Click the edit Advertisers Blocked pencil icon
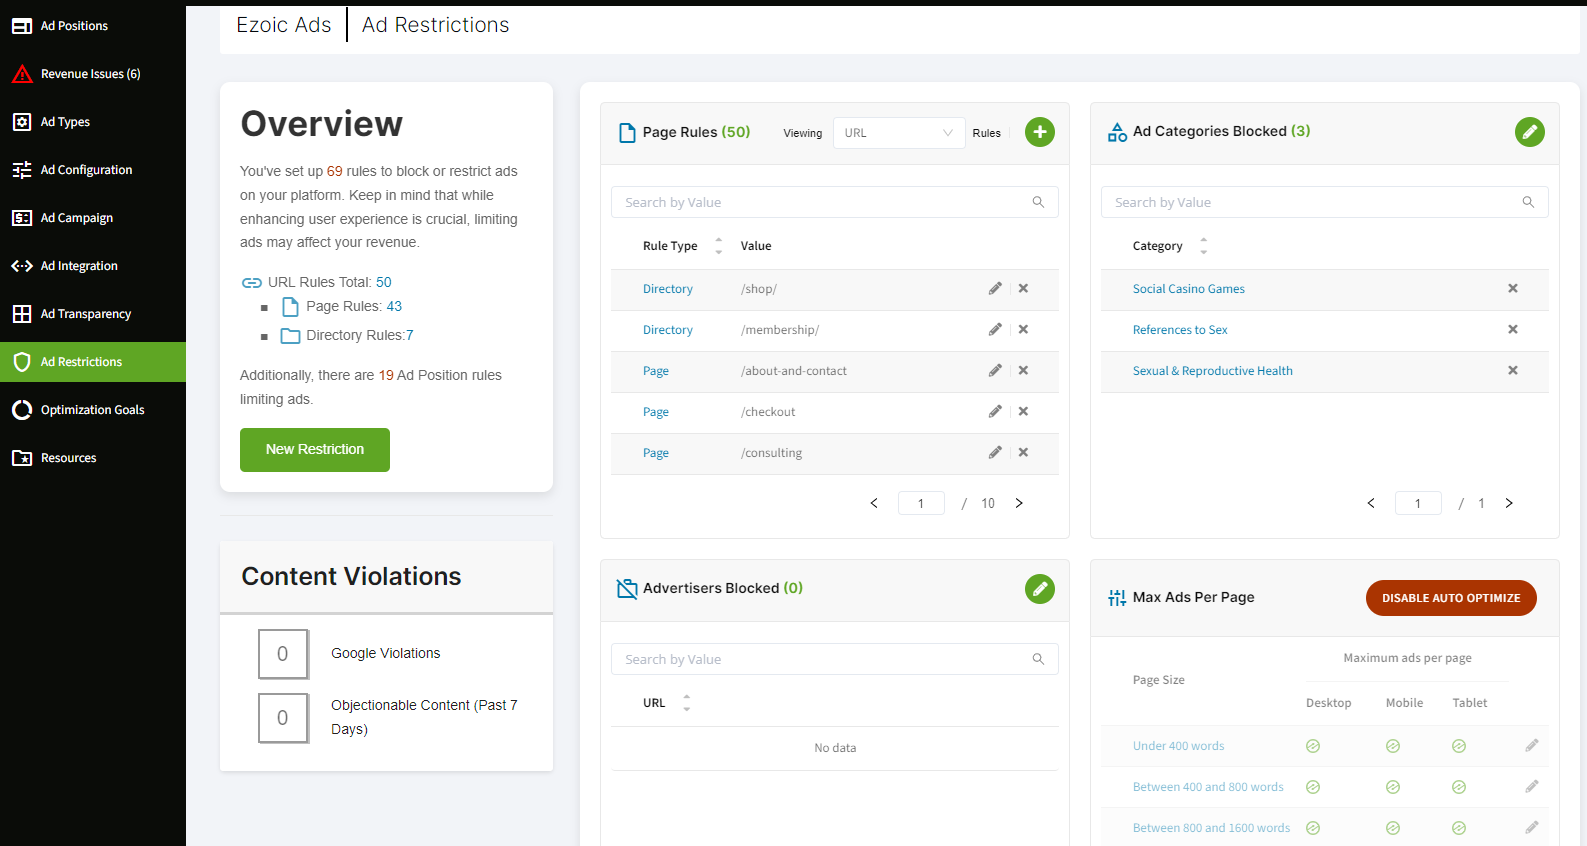Image resolution: width=1587 pixels, height=846 pixels. 1039,589
